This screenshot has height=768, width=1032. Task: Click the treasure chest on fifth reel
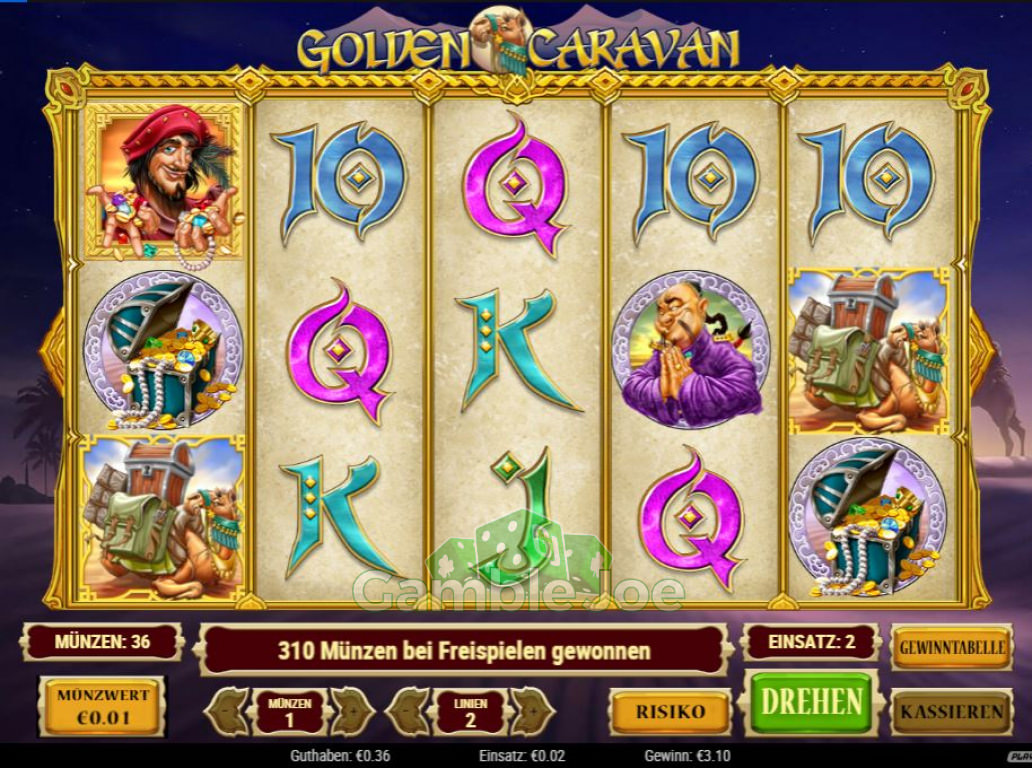[x=869, y=518]
